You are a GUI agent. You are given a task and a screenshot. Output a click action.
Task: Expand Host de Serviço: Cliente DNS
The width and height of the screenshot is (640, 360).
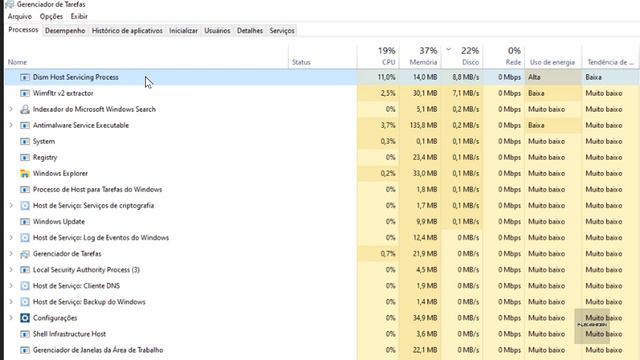coord(11,286)
